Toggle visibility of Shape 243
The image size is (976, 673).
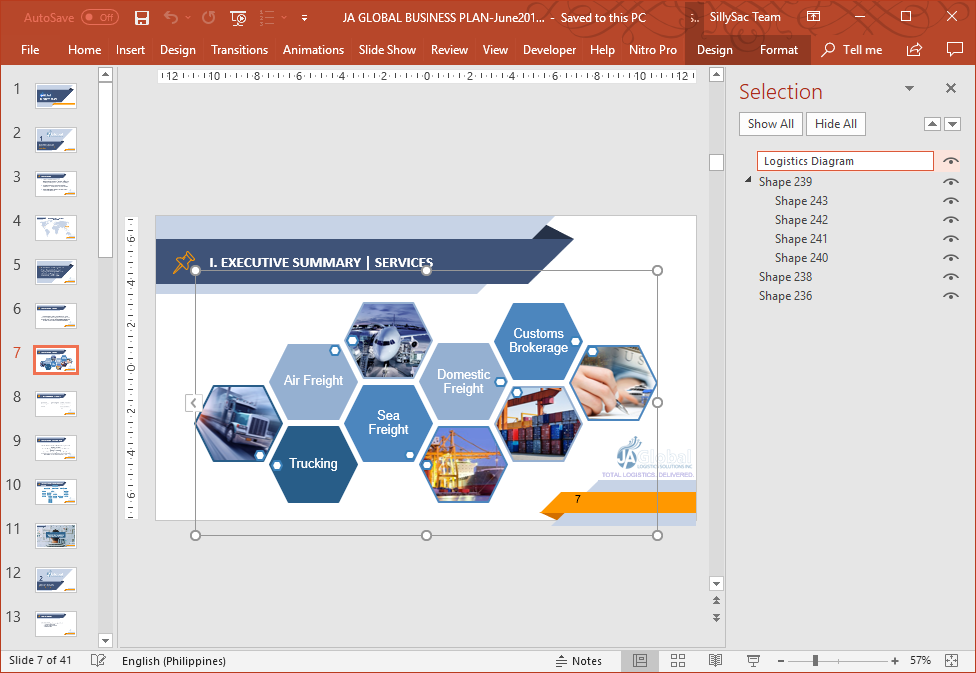click(949, 200)
